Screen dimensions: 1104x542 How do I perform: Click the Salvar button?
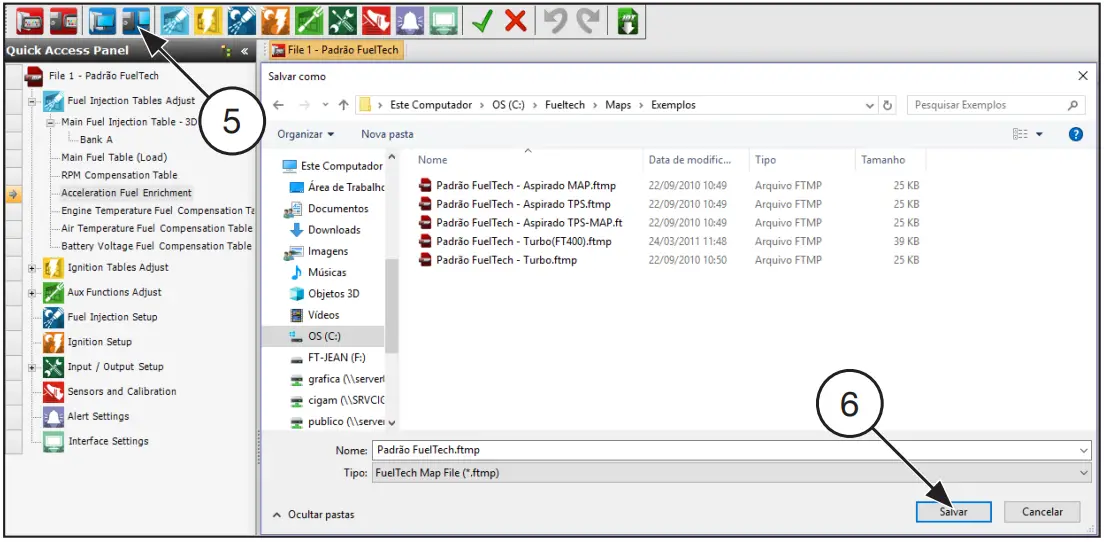coord(953,512)
